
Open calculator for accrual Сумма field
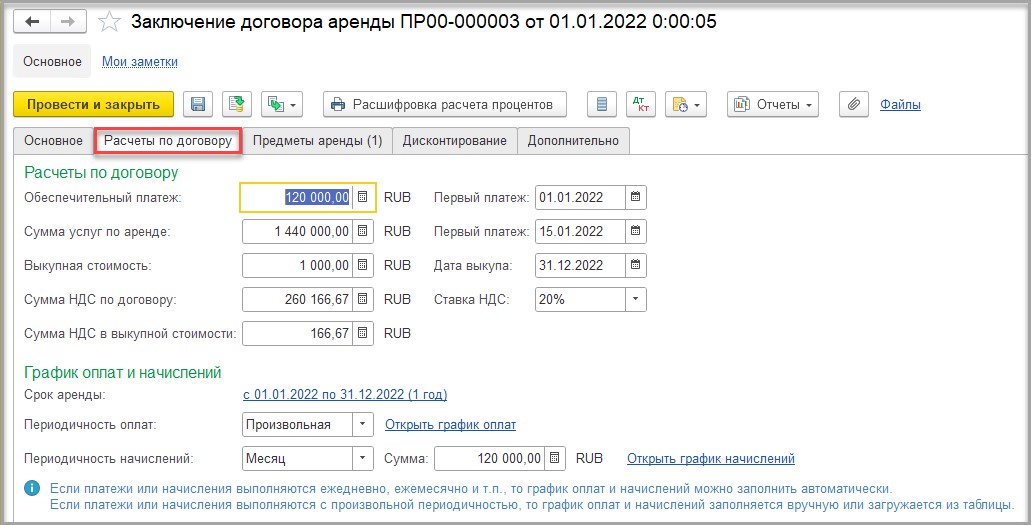pos(555,459)
